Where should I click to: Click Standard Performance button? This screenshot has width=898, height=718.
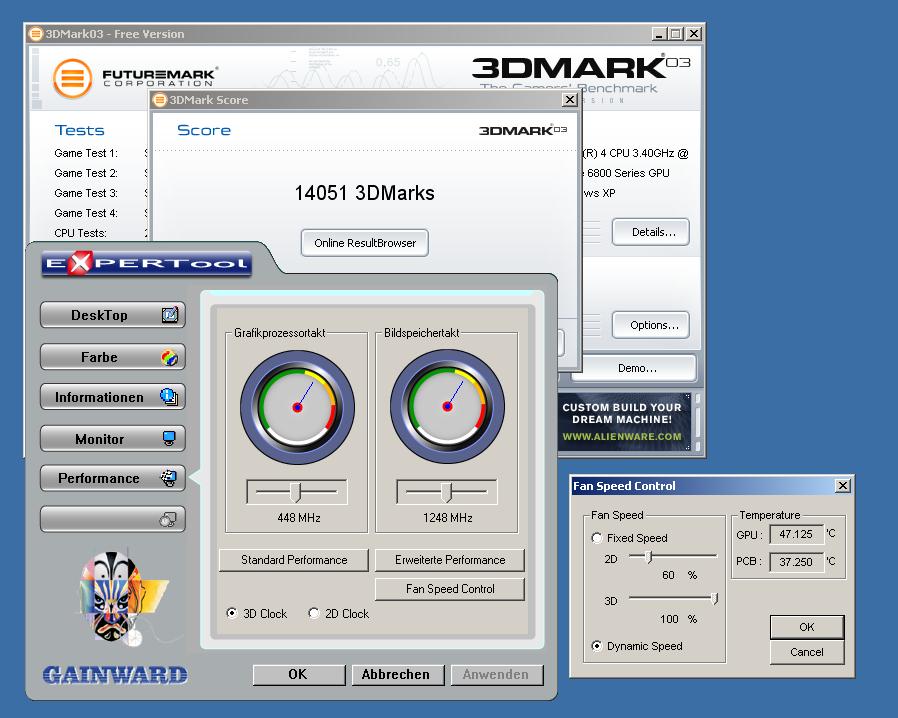294,560
